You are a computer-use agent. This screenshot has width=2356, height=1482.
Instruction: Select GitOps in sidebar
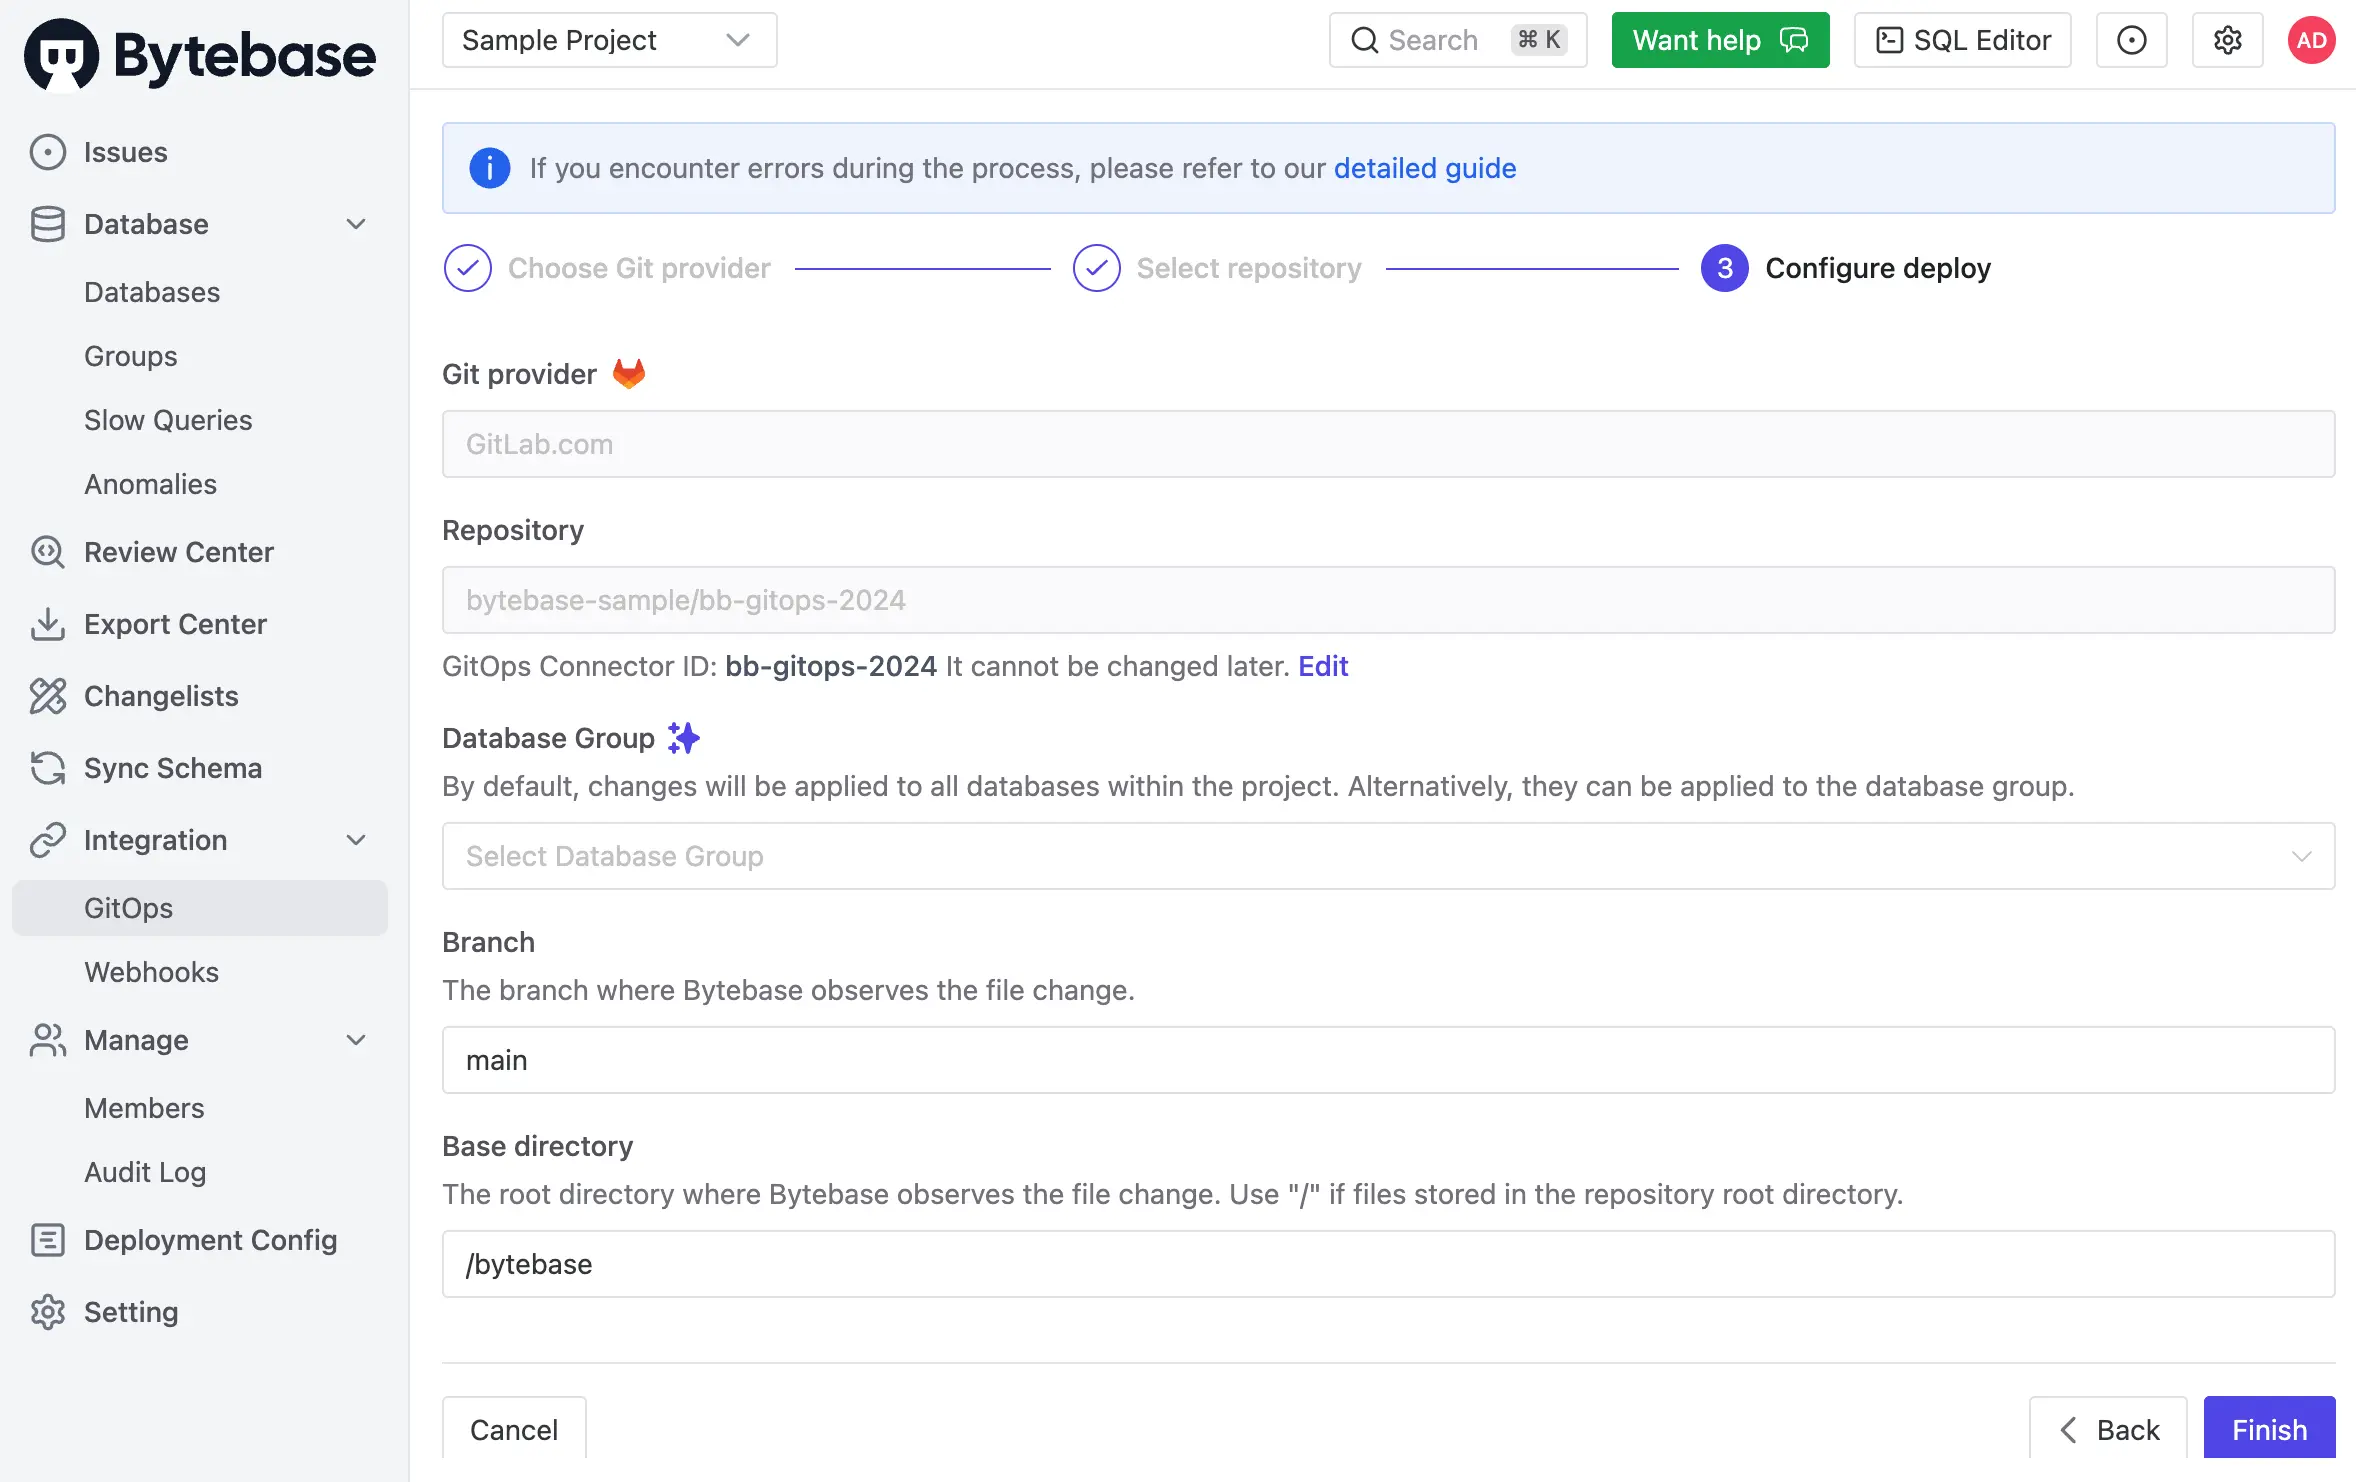(x=200, y=908)
